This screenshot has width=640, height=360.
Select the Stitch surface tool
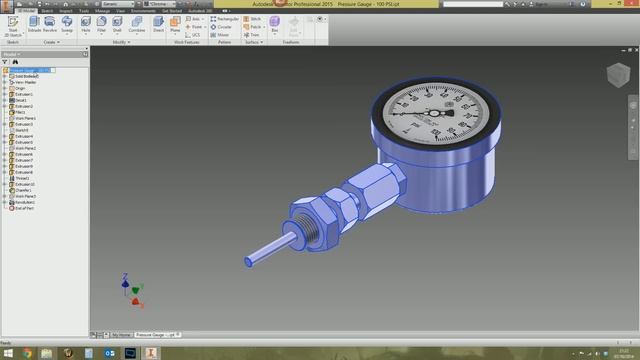coord(252,19)
